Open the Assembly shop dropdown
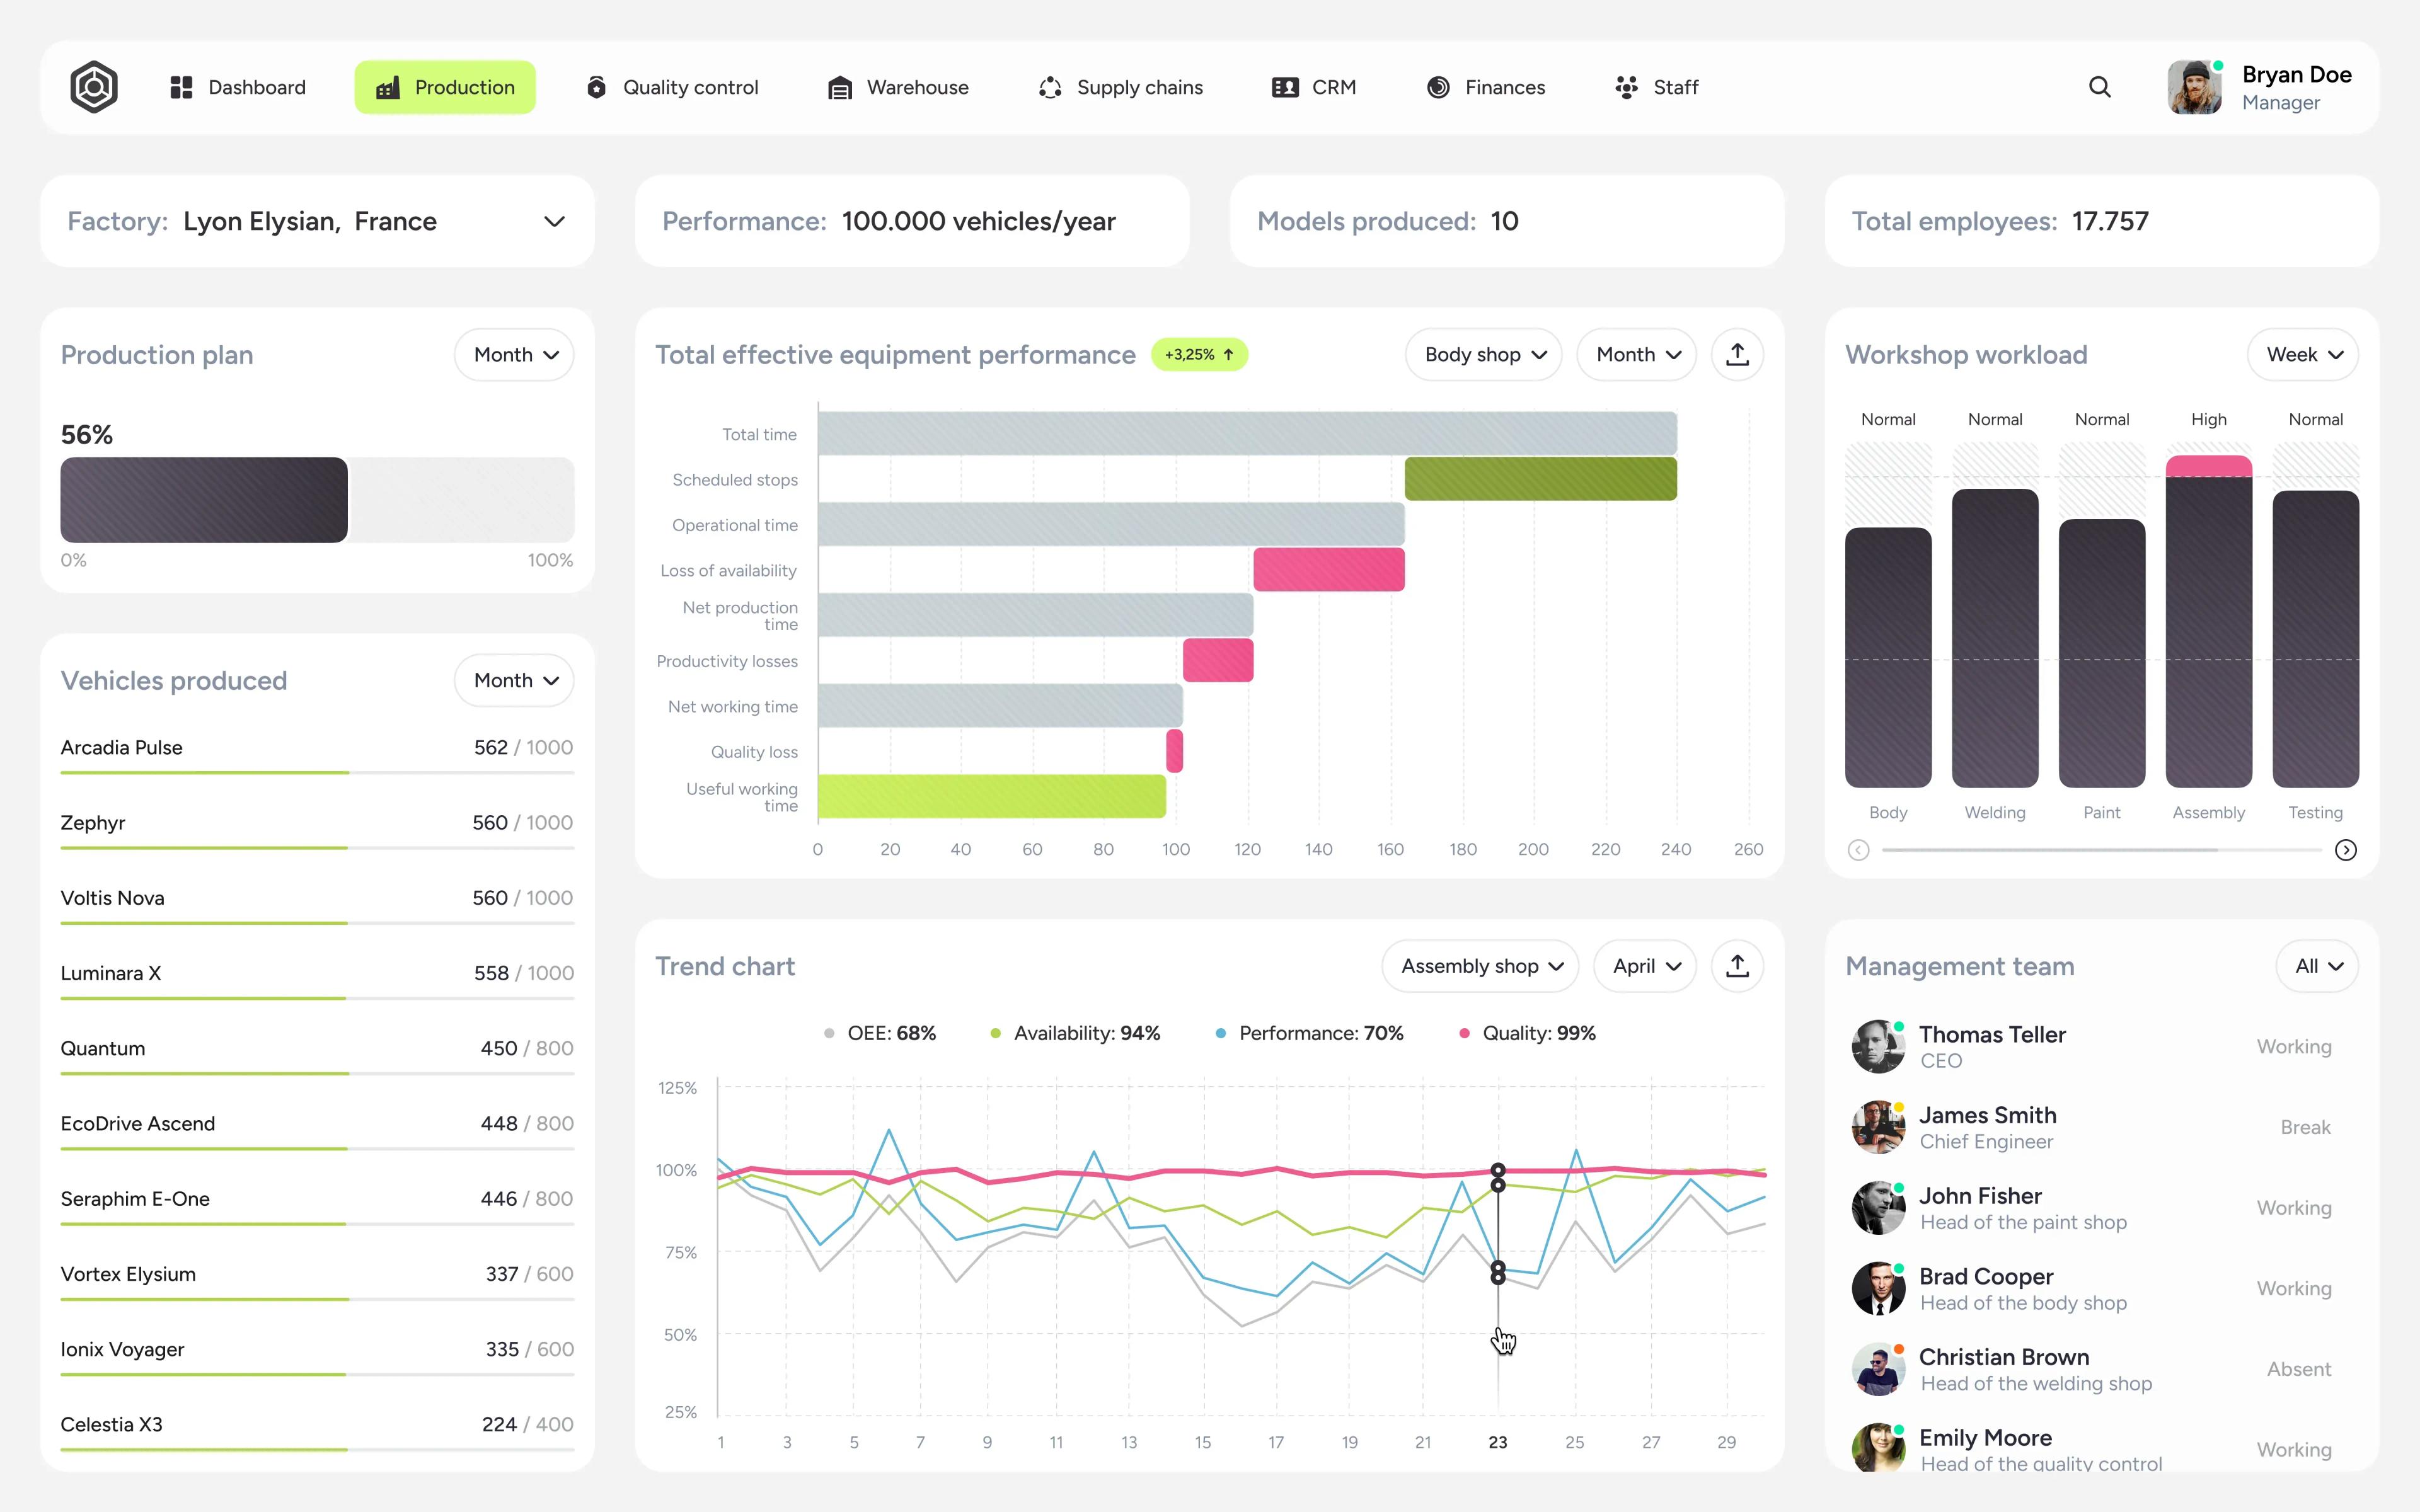This screenshot has height=1512, width=2420. pyautogui.click(x=1480, y=966)
